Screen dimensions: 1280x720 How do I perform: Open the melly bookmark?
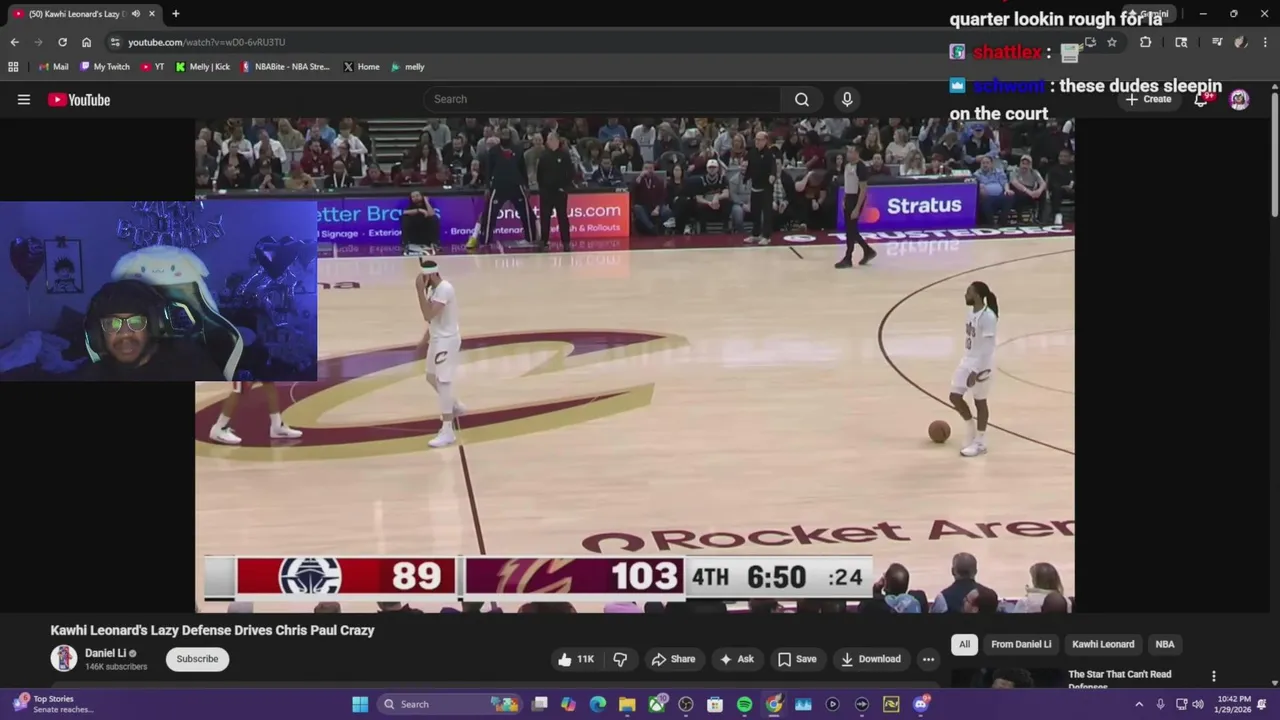(408, 67)
